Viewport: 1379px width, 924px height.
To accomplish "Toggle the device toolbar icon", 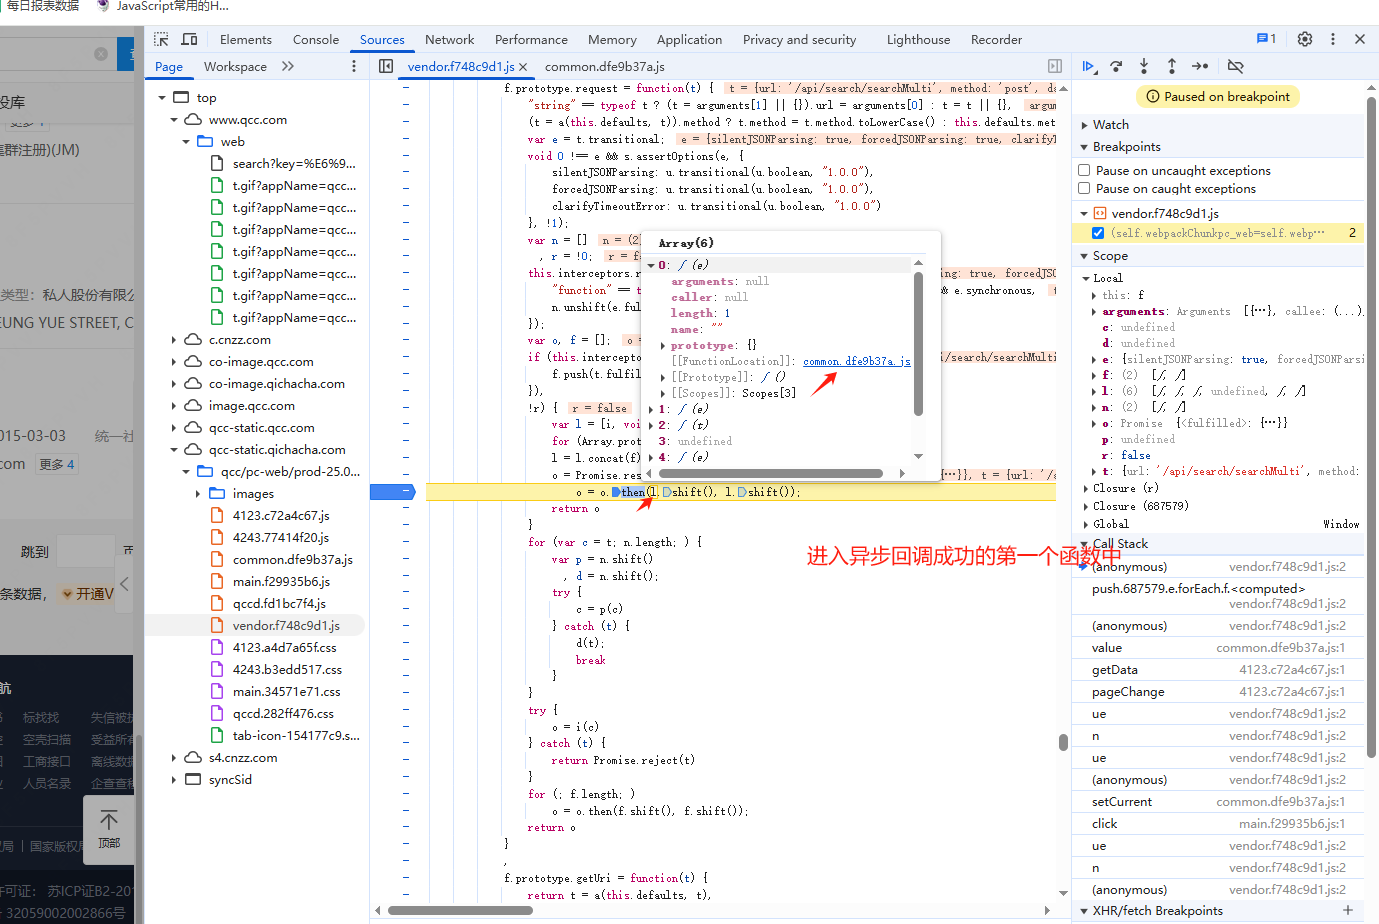I will pyautogui.click(x=189, y=39).
